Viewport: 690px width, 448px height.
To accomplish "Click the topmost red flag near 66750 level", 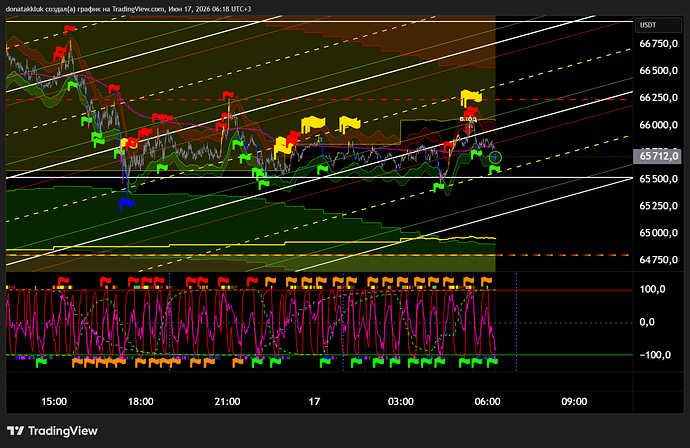I will point(69,29).
